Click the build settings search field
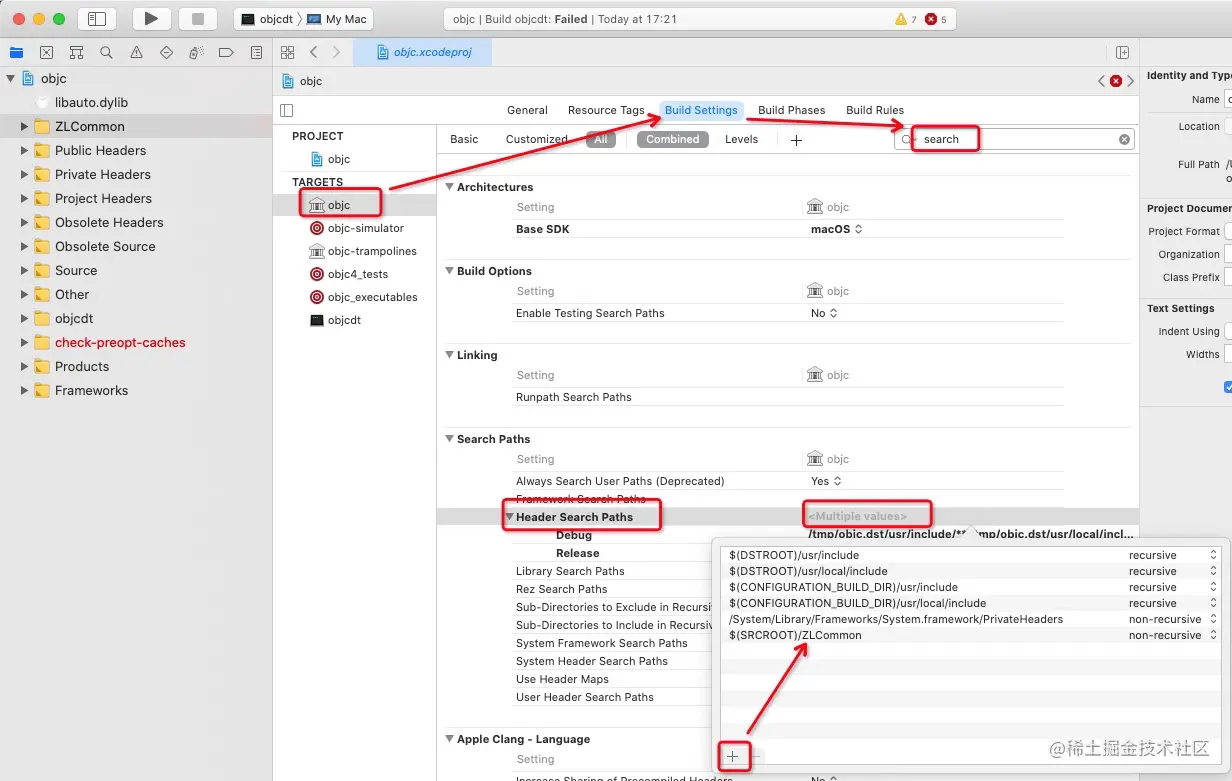Image resolution: width=1232 pixels, height=781 pixels. click(x=1014, y=140)
